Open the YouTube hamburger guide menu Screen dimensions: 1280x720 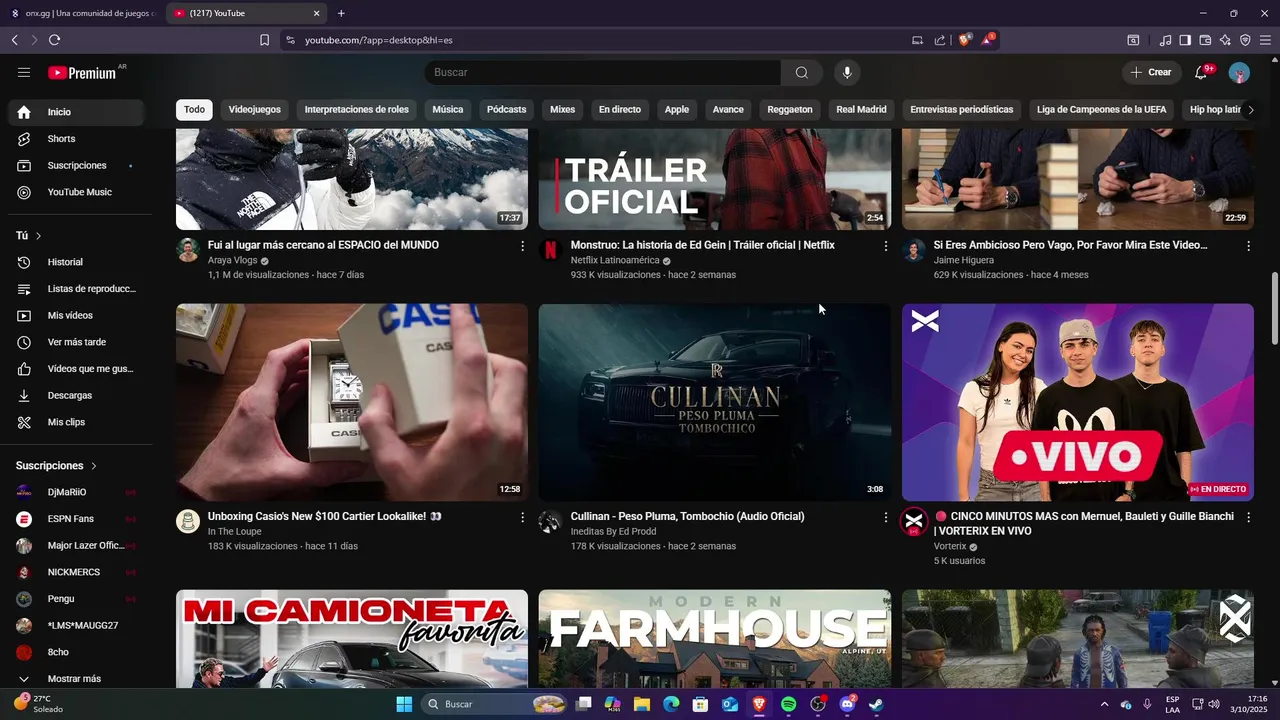pos(24,72)
